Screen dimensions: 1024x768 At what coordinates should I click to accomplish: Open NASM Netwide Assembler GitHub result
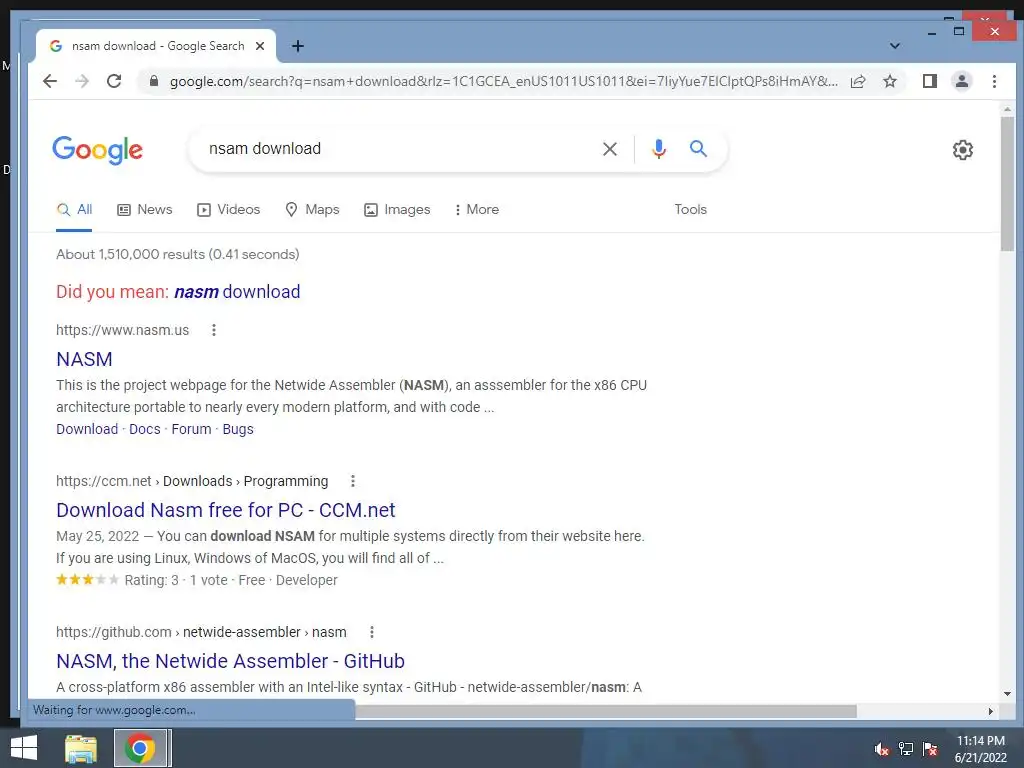coord(231,661)
